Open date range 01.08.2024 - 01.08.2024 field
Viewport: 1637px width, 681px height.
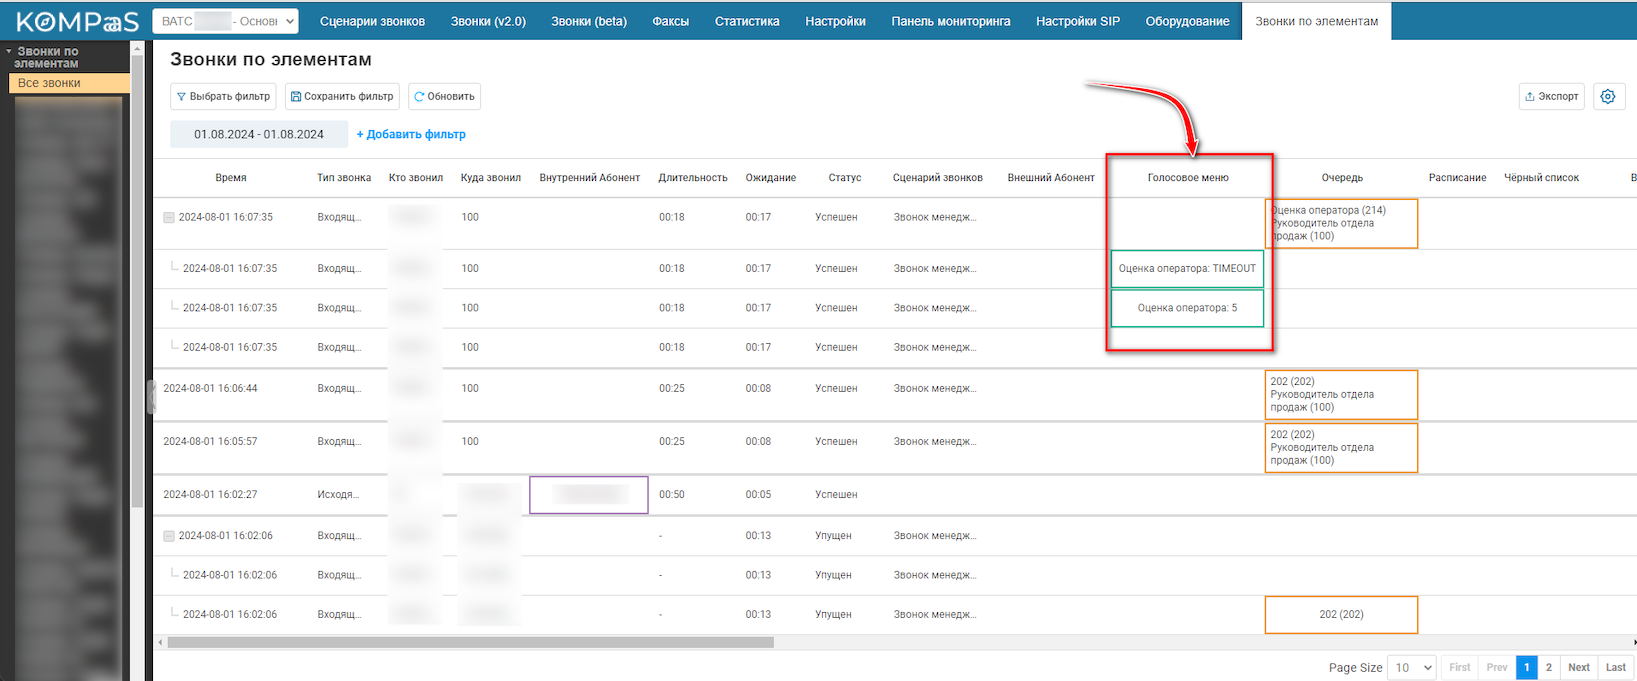pyautogui.click(x=259, y=134)
